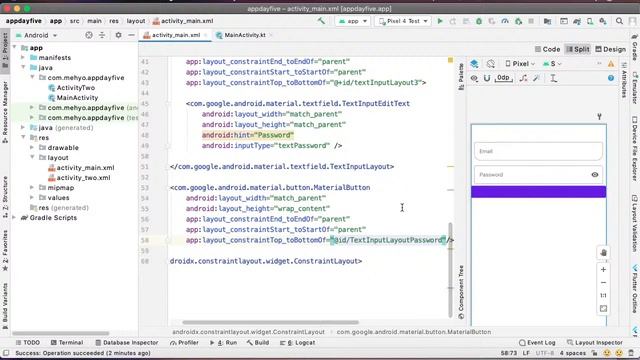Click the orientation rotate icon in preview
Viewport: 640px width, 360px height.
tap(491, 64)
